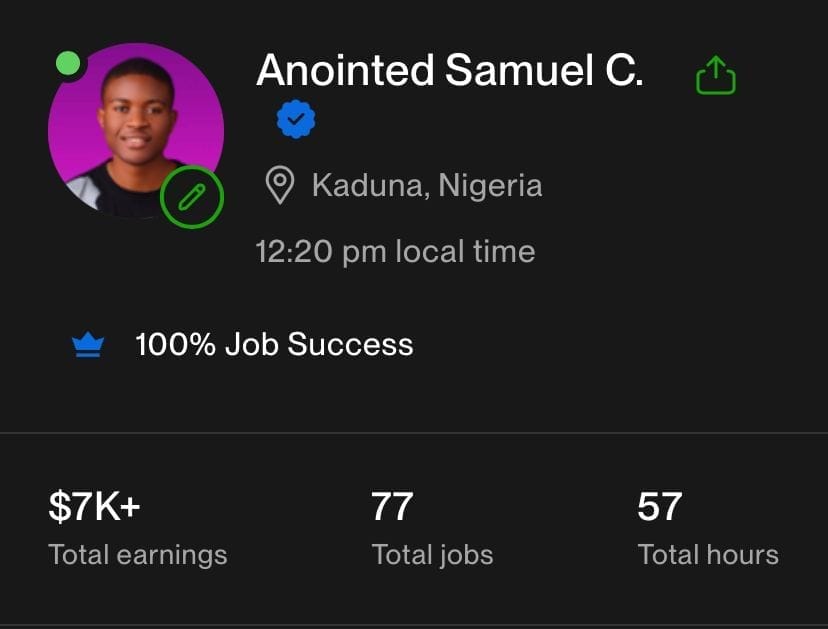Click the $7K+ earnings figure
Viewport: 828px width, 629px height.
tap(94, 507)
